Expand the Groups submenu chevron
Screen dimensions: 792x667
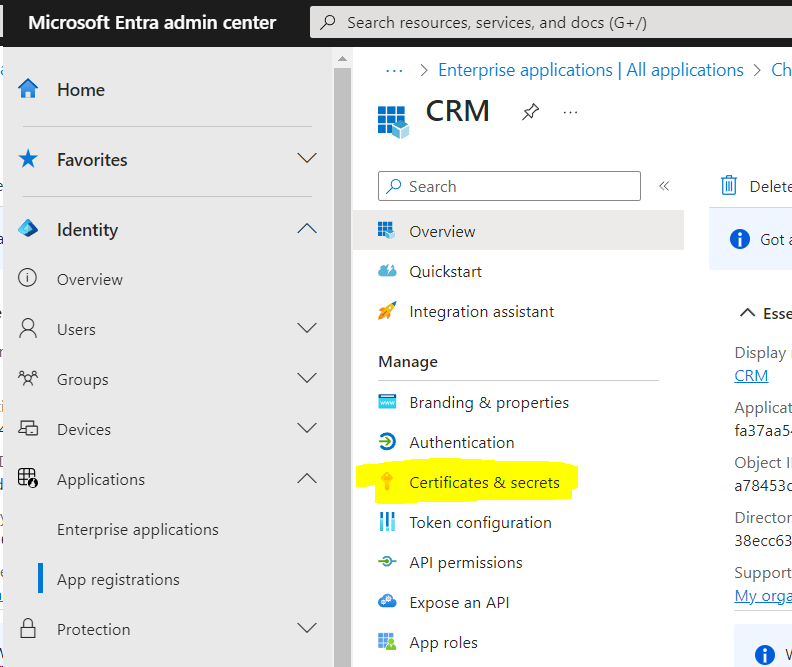[307, 378]
